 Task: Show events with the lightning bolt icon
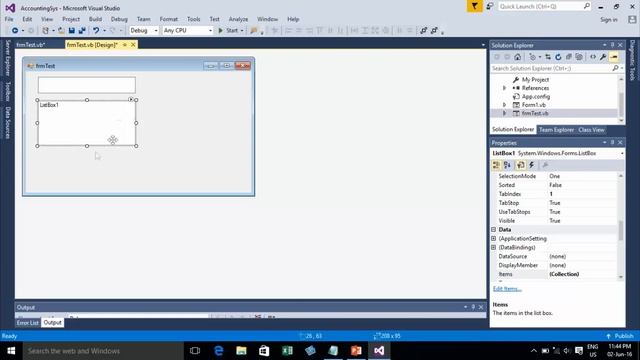[531, 165]
